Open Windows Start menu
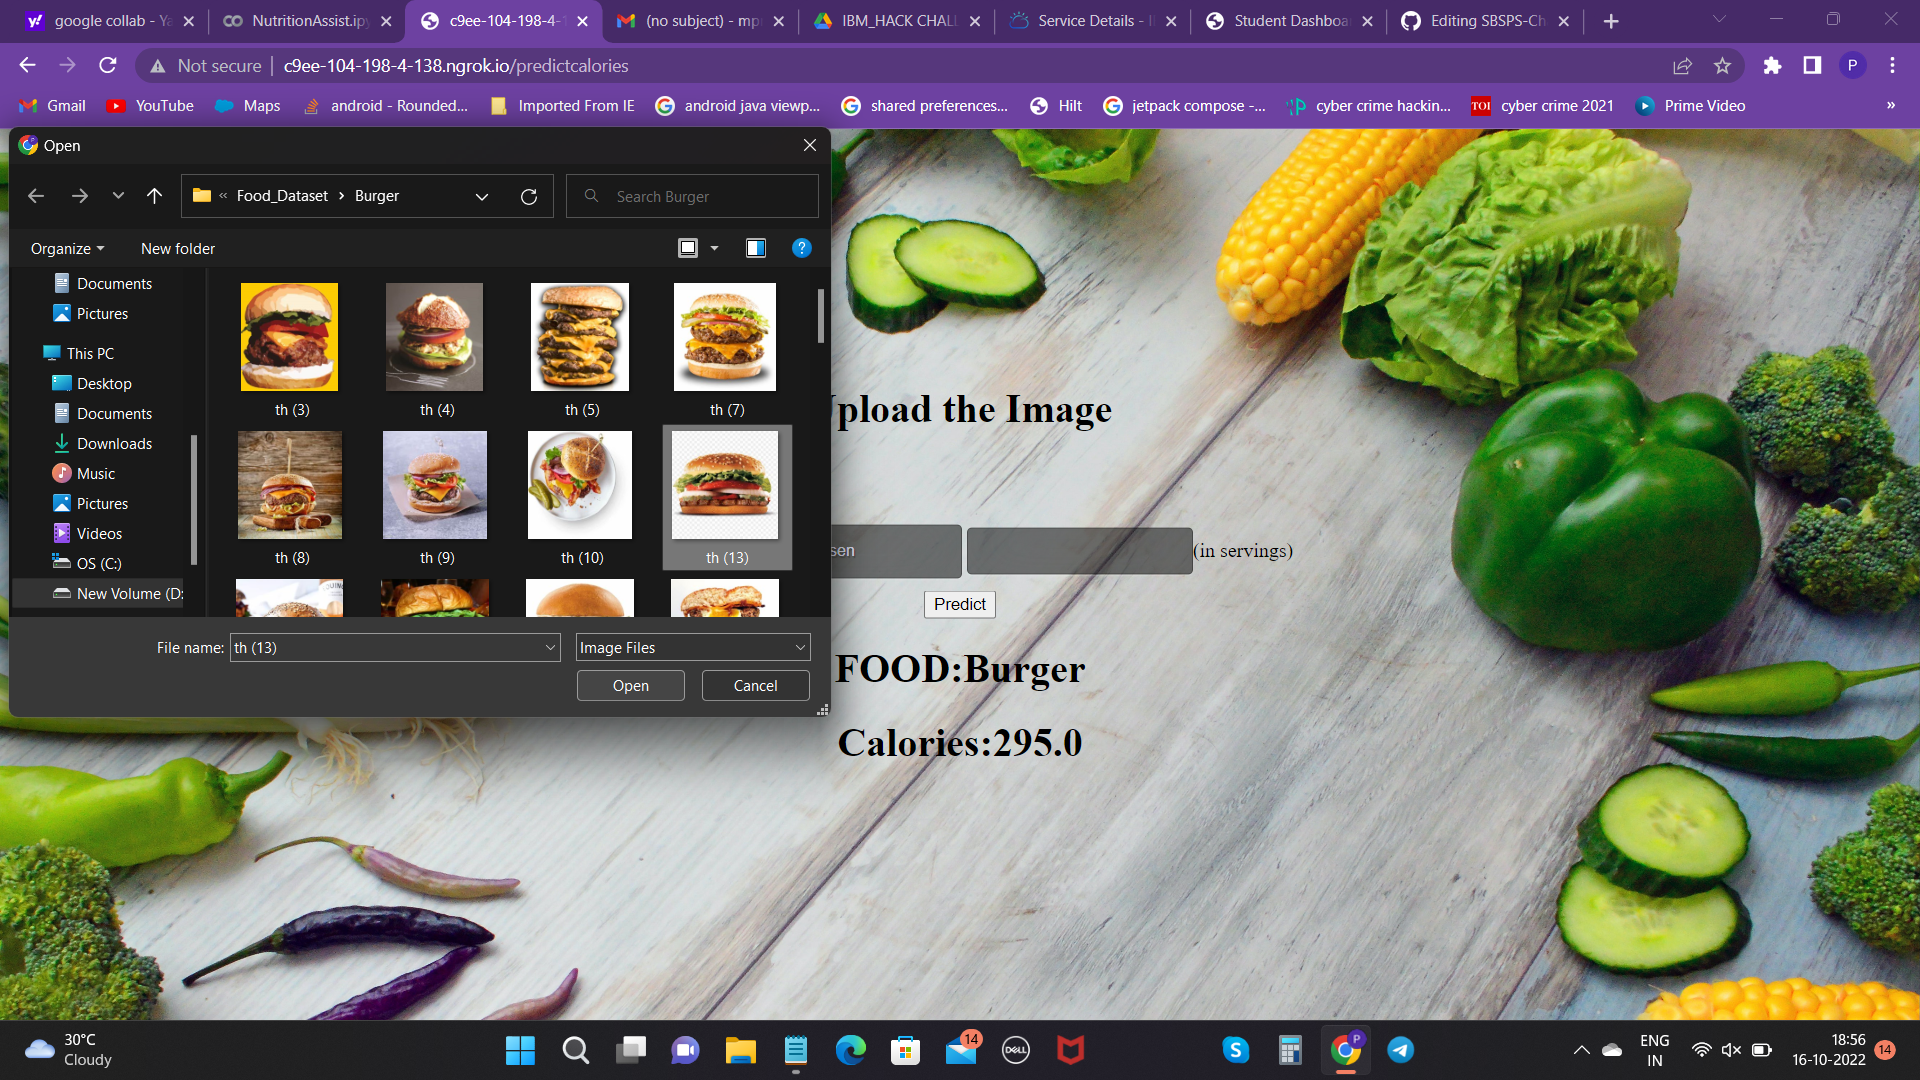This screenshot has width=1920, height=1080. tap(520, 1050)
